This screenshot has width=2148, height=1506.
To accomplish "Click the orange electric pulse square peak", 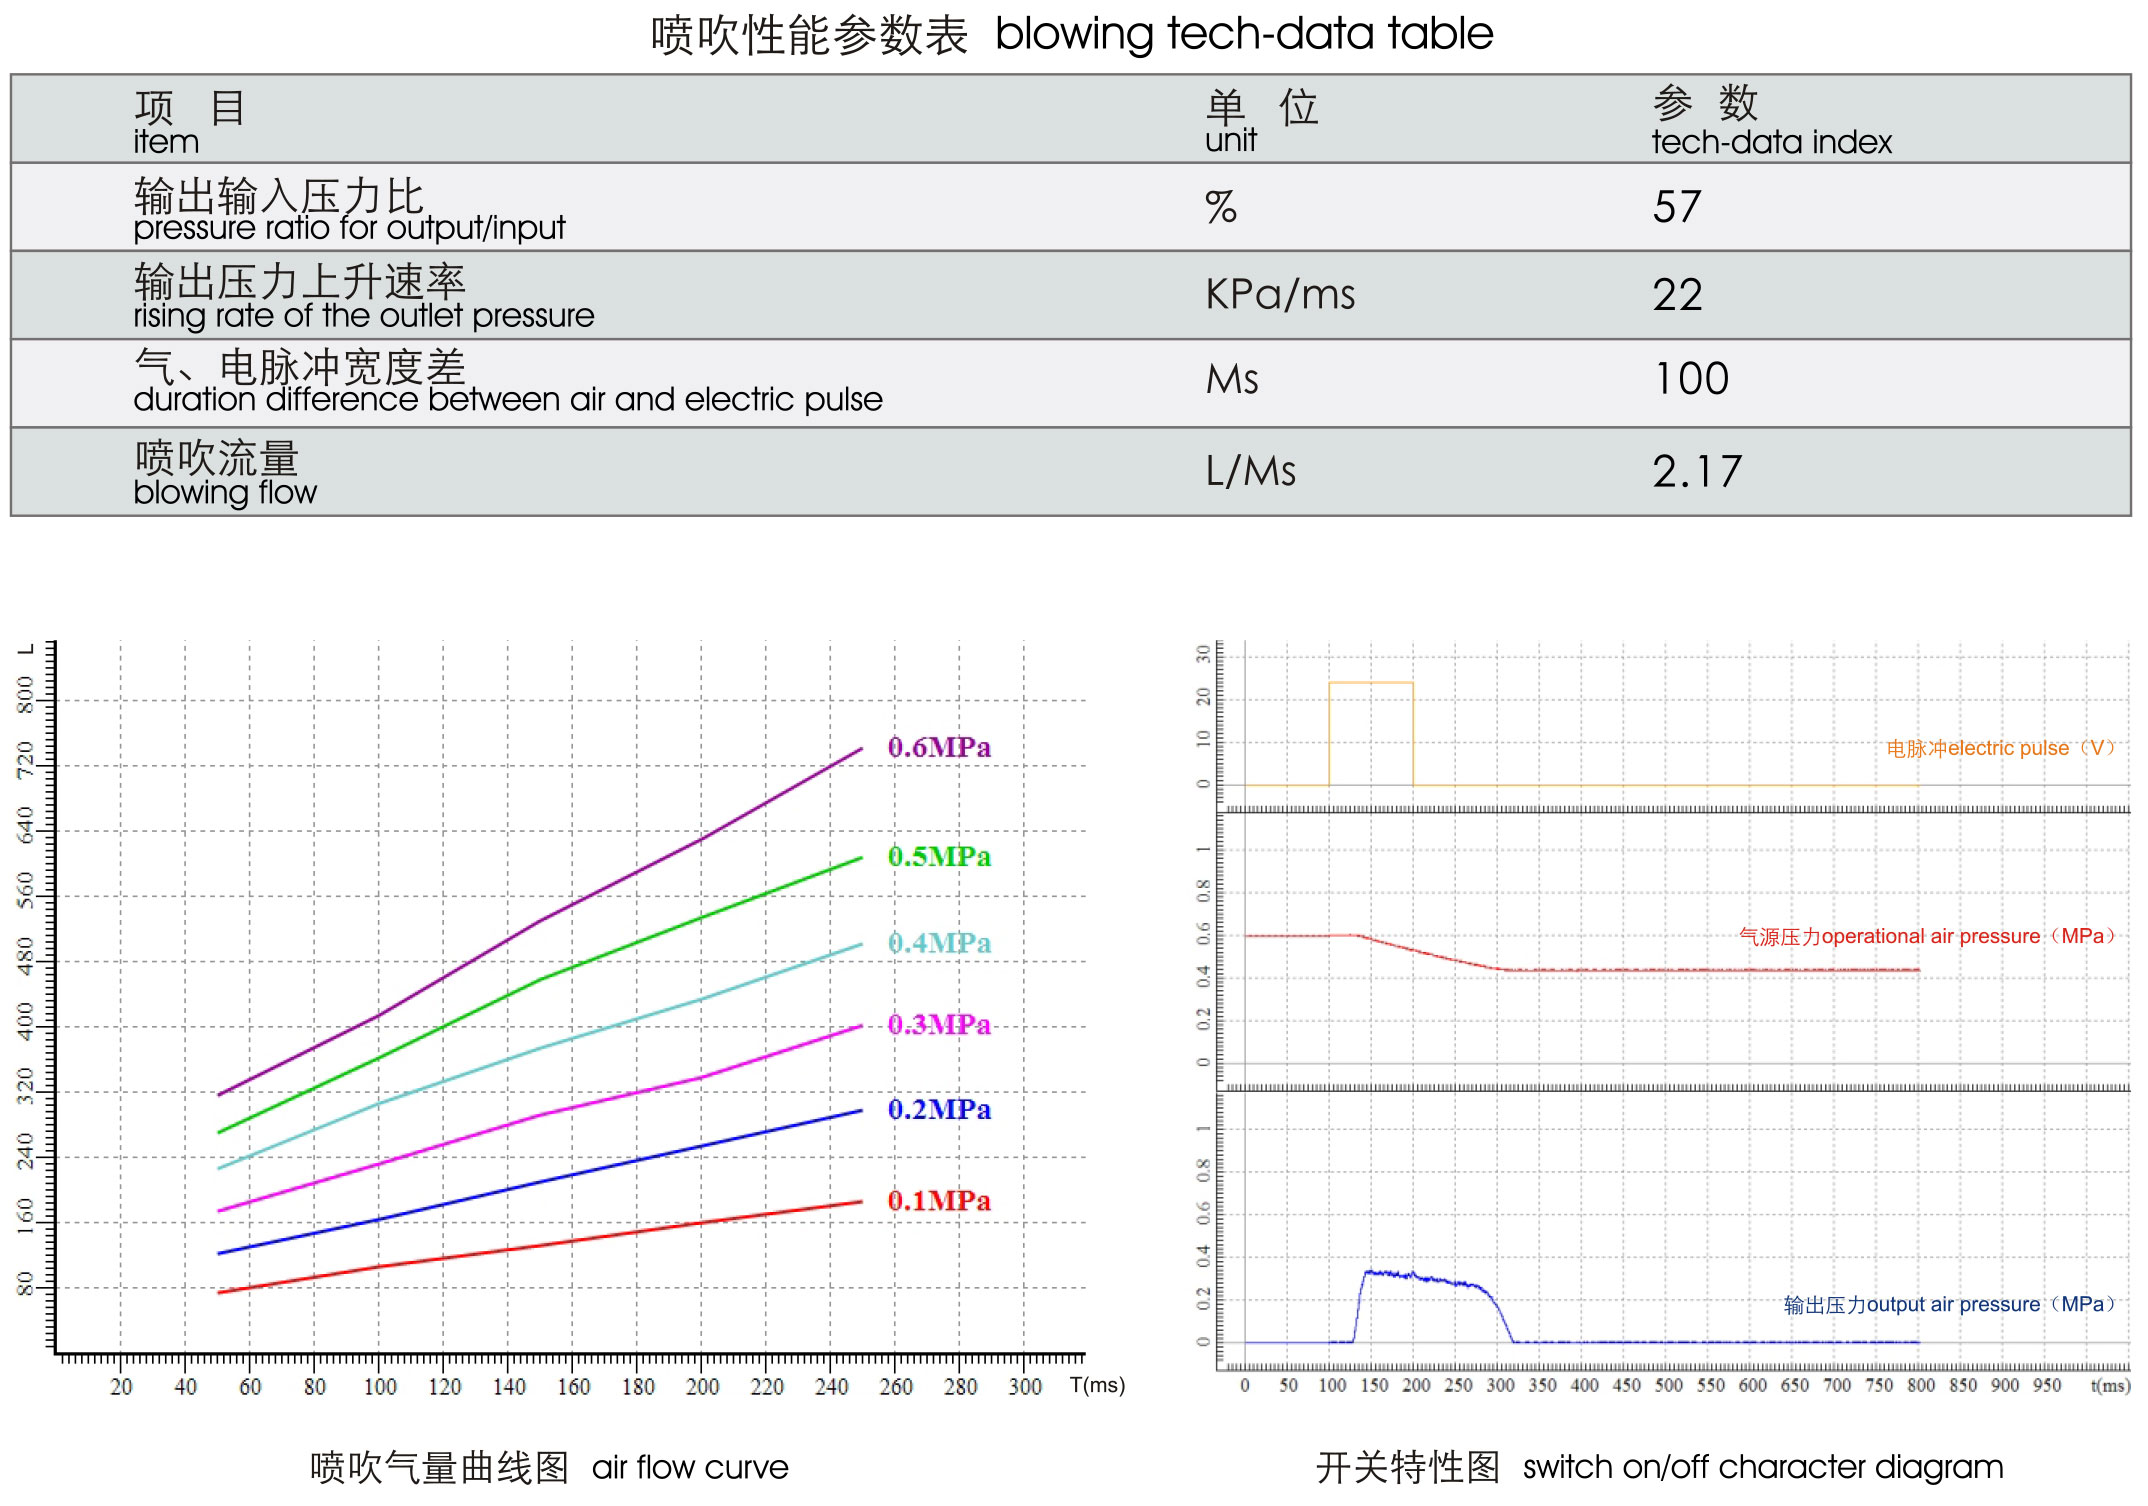I will [1370, 683].
